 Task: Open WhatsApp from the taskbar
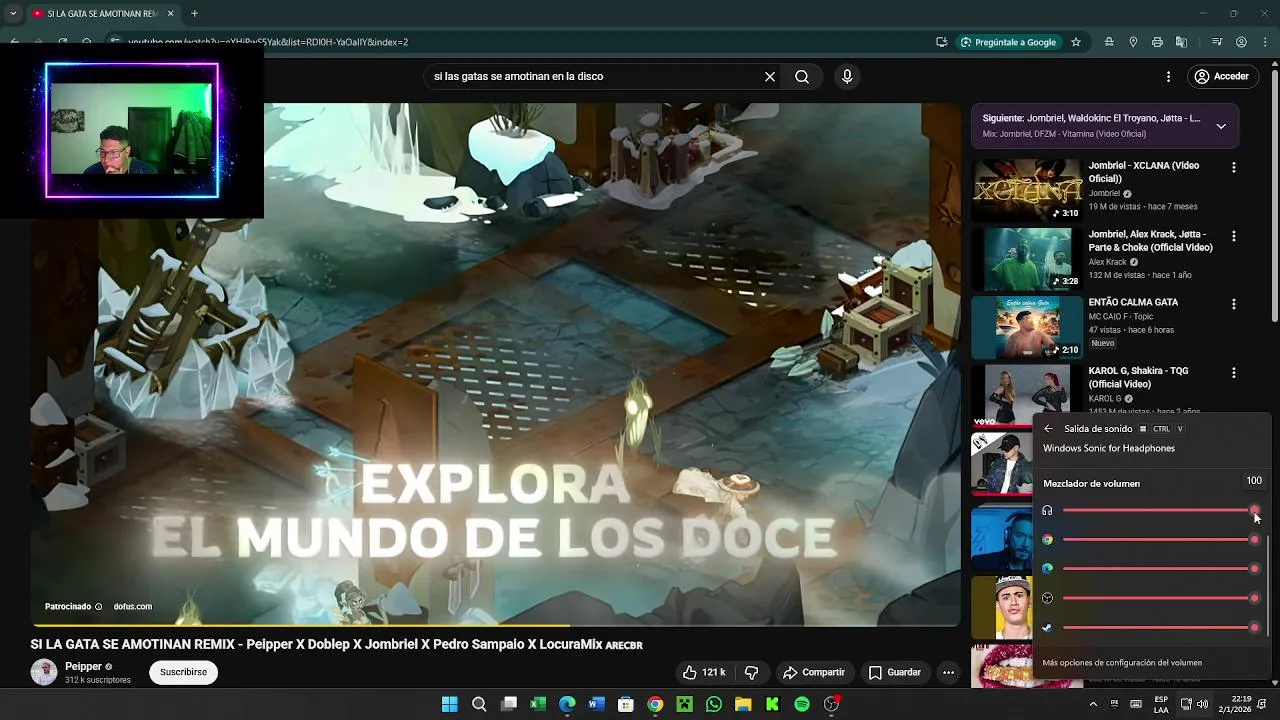coord(713,704)
